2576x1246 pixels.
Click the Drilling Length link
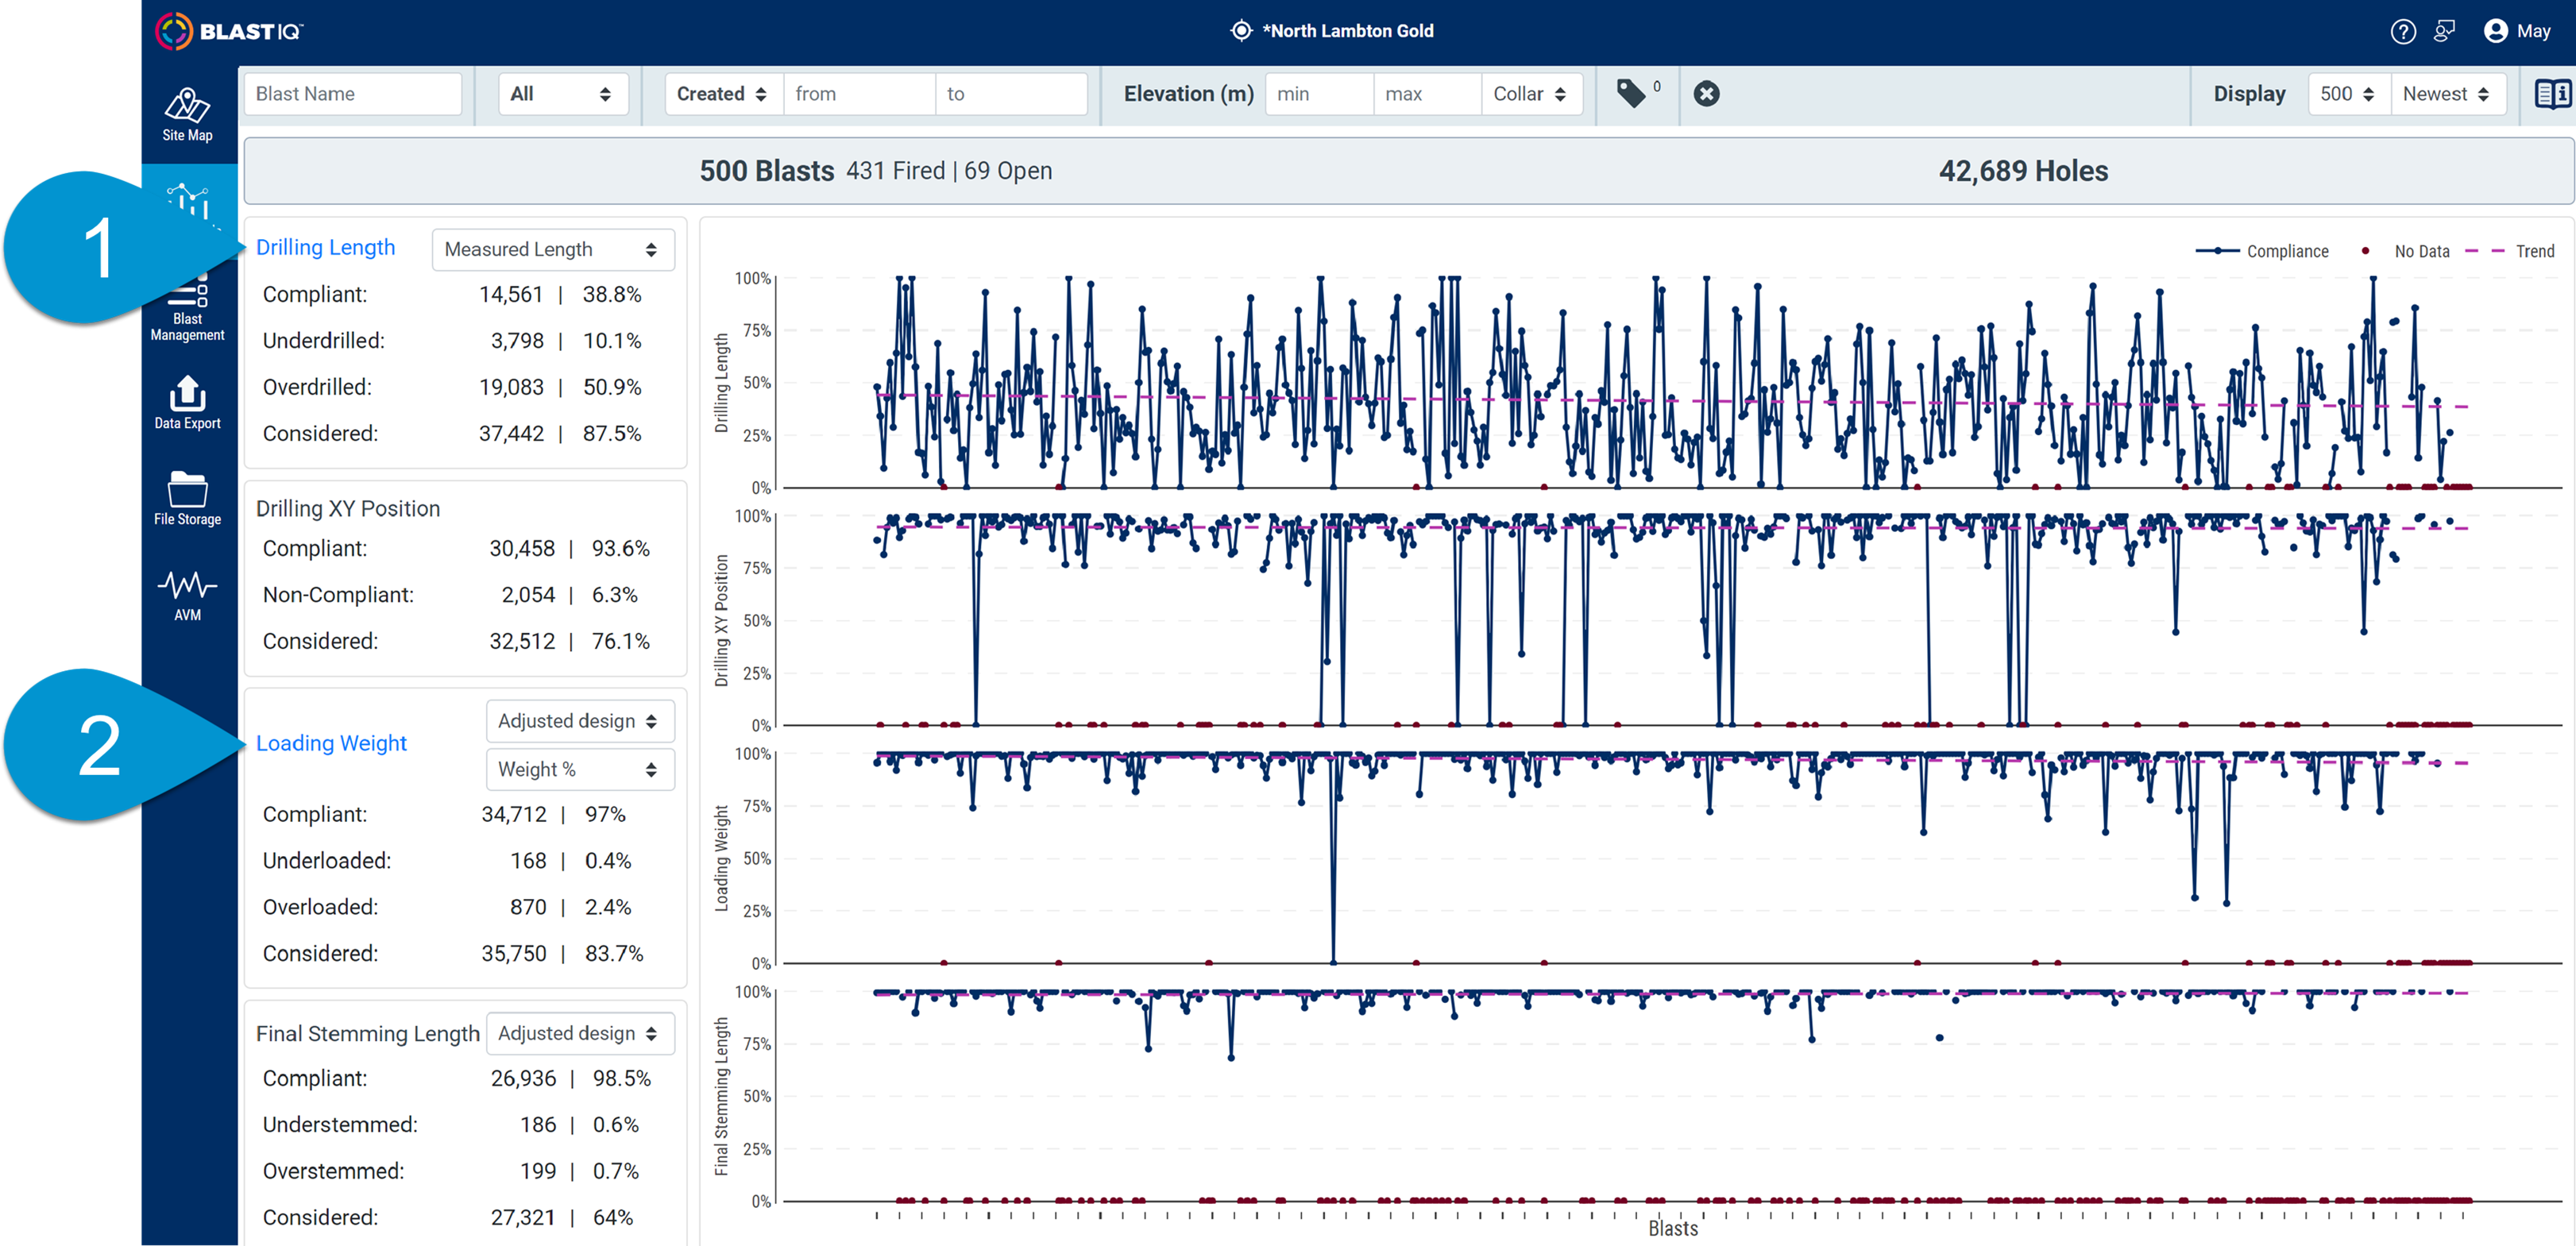[x=325, y=247]
